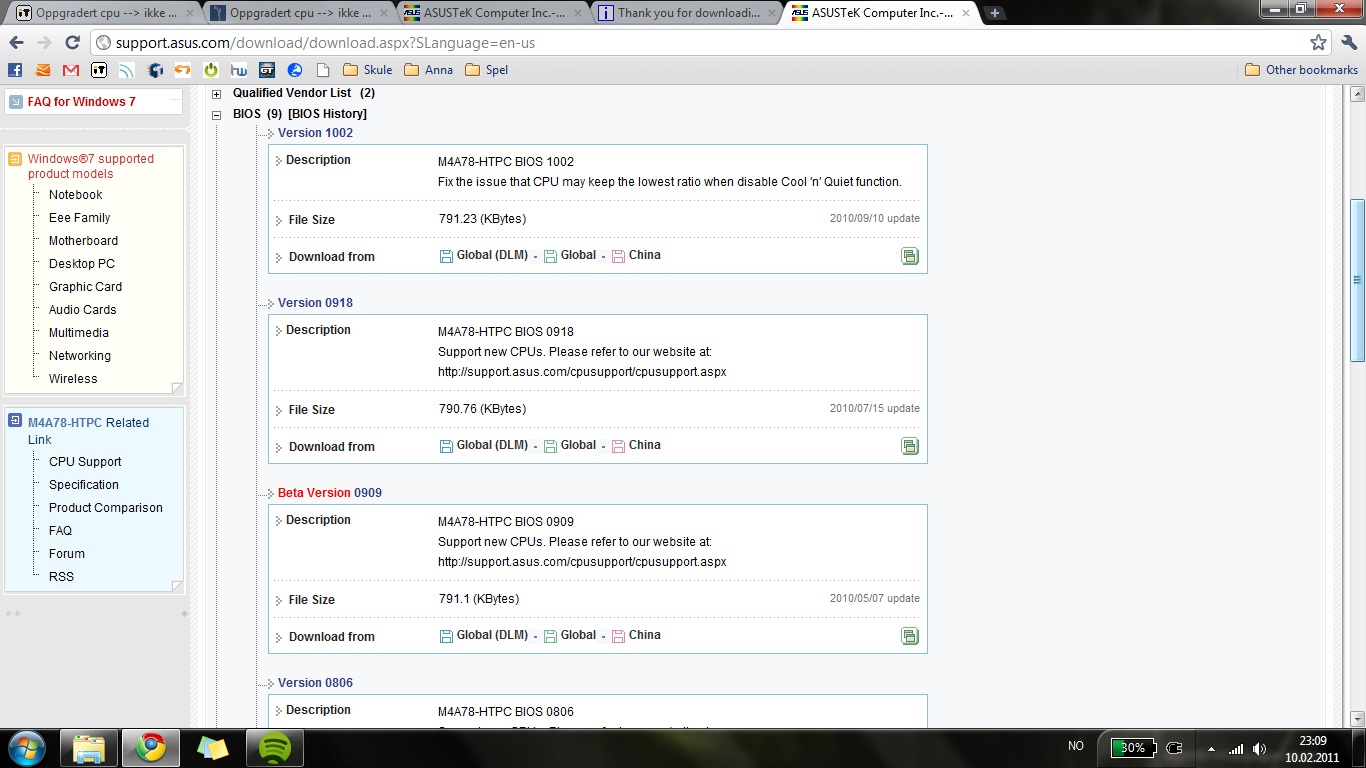Open the Spel bookmarks folder
Viewport: 1366px width, 768px height.
coord(487,70)
